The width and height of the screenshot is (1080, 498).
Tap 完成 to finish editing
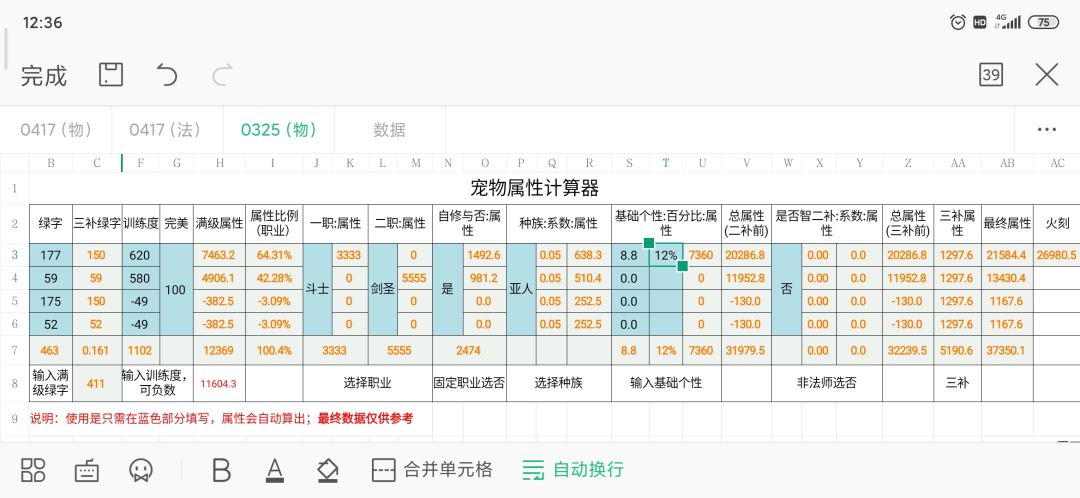coord(43,75)
